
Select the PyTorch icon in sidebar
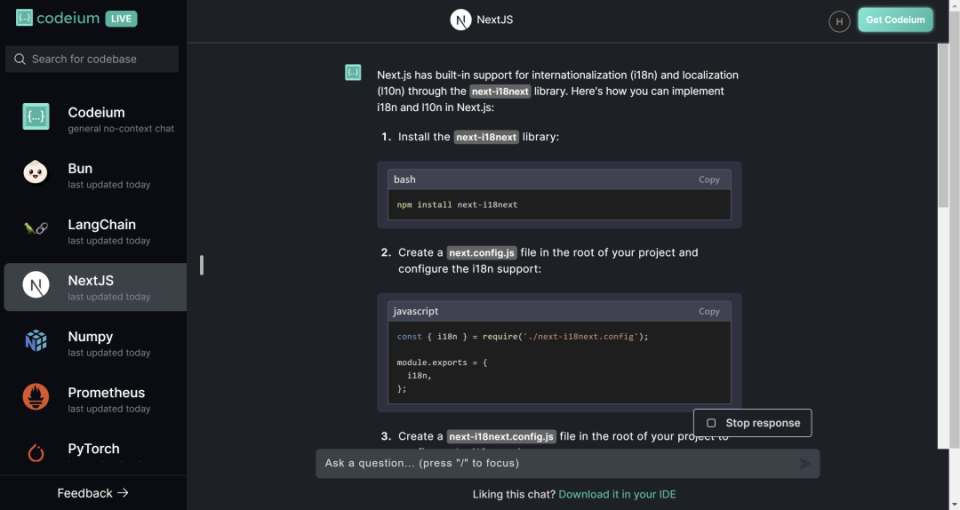[36, 453]
